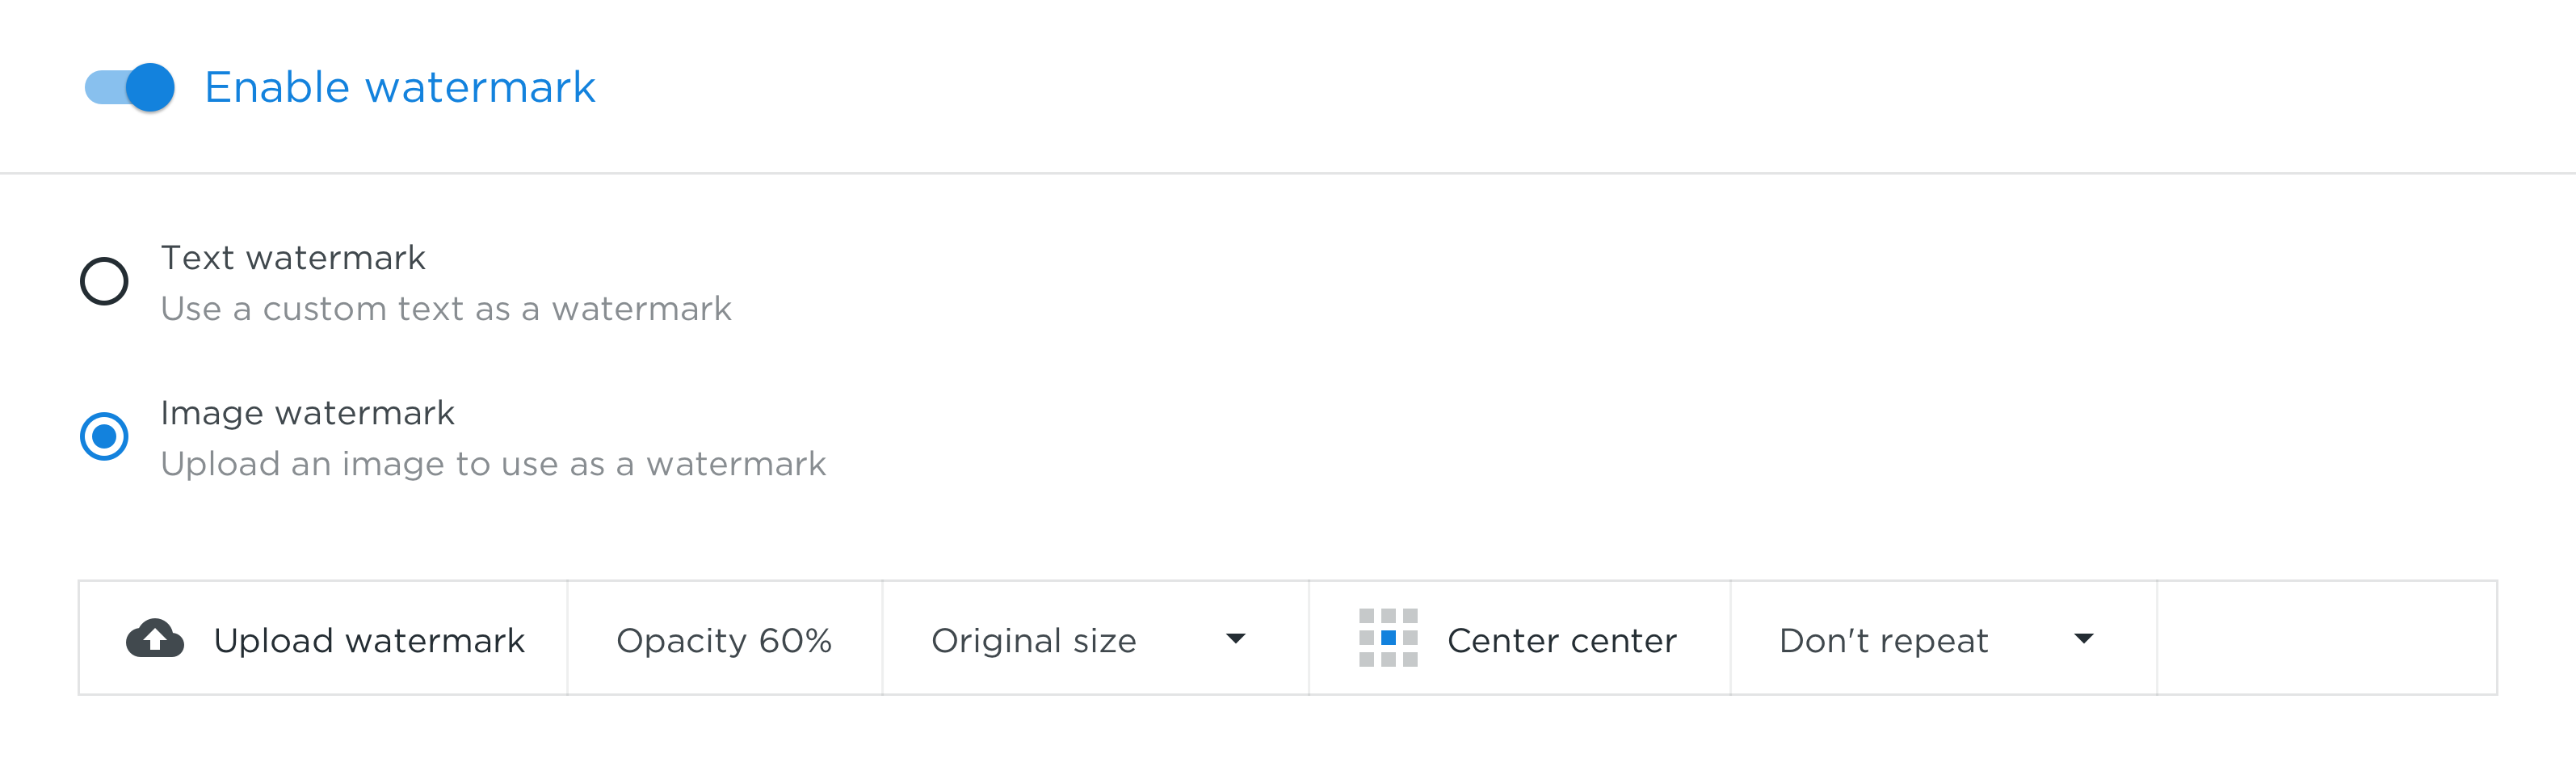Screen dimensions: 2576x771
Task: Pick the bottom-left square in position grid
Action: [x=1366, y=660]
